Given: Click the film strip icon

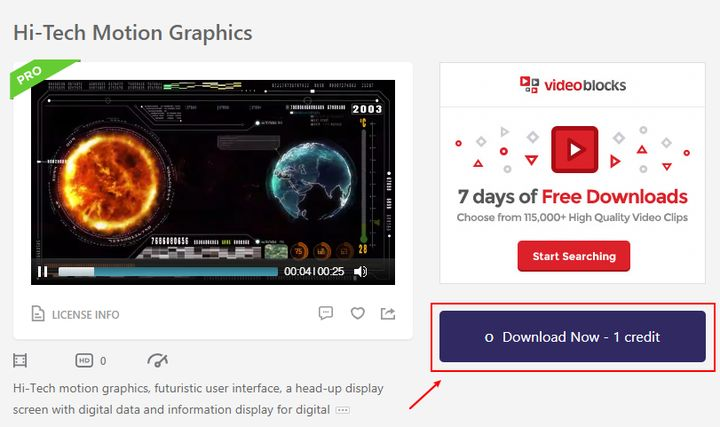Looking at the screenshot, I should (x=20, y=360).
